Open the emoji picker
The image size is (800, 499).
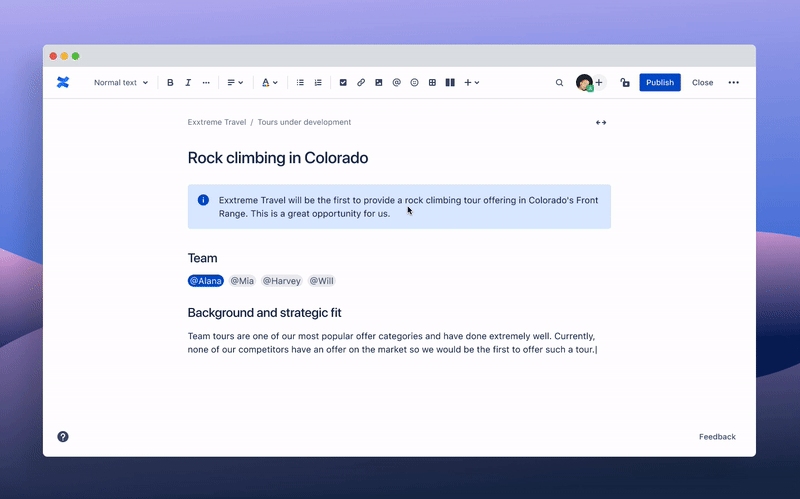pyautogui.click(x=414, y=82)
